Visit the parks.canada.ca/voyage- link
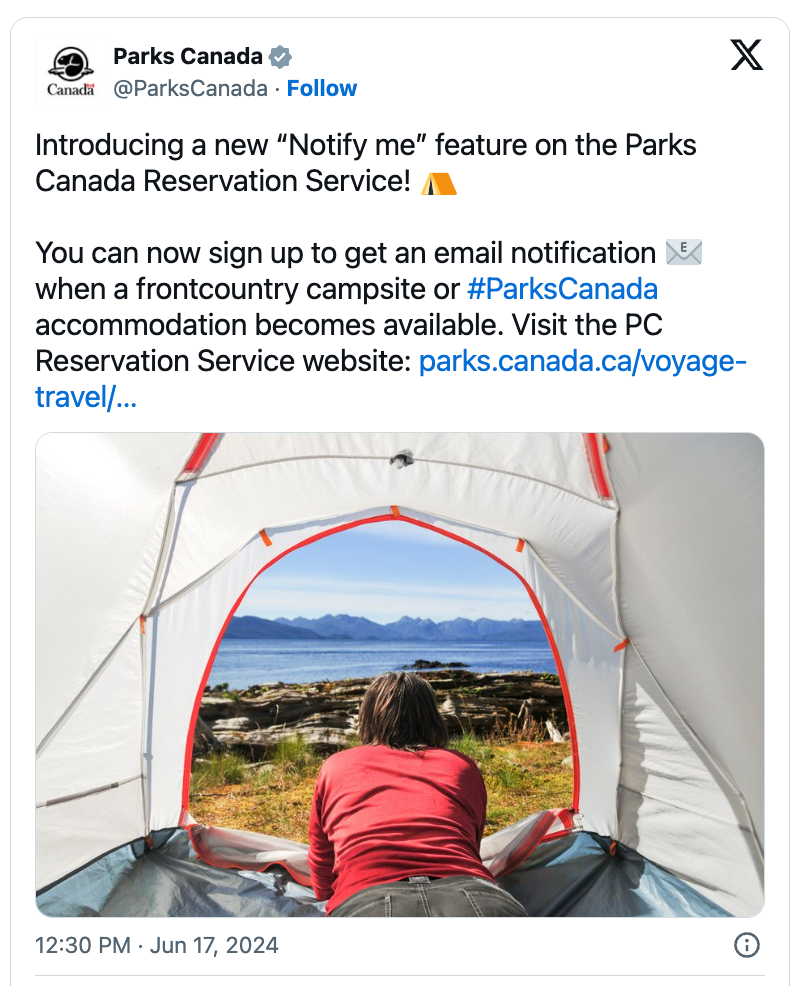The image size is (812, 986). point(582,362)
